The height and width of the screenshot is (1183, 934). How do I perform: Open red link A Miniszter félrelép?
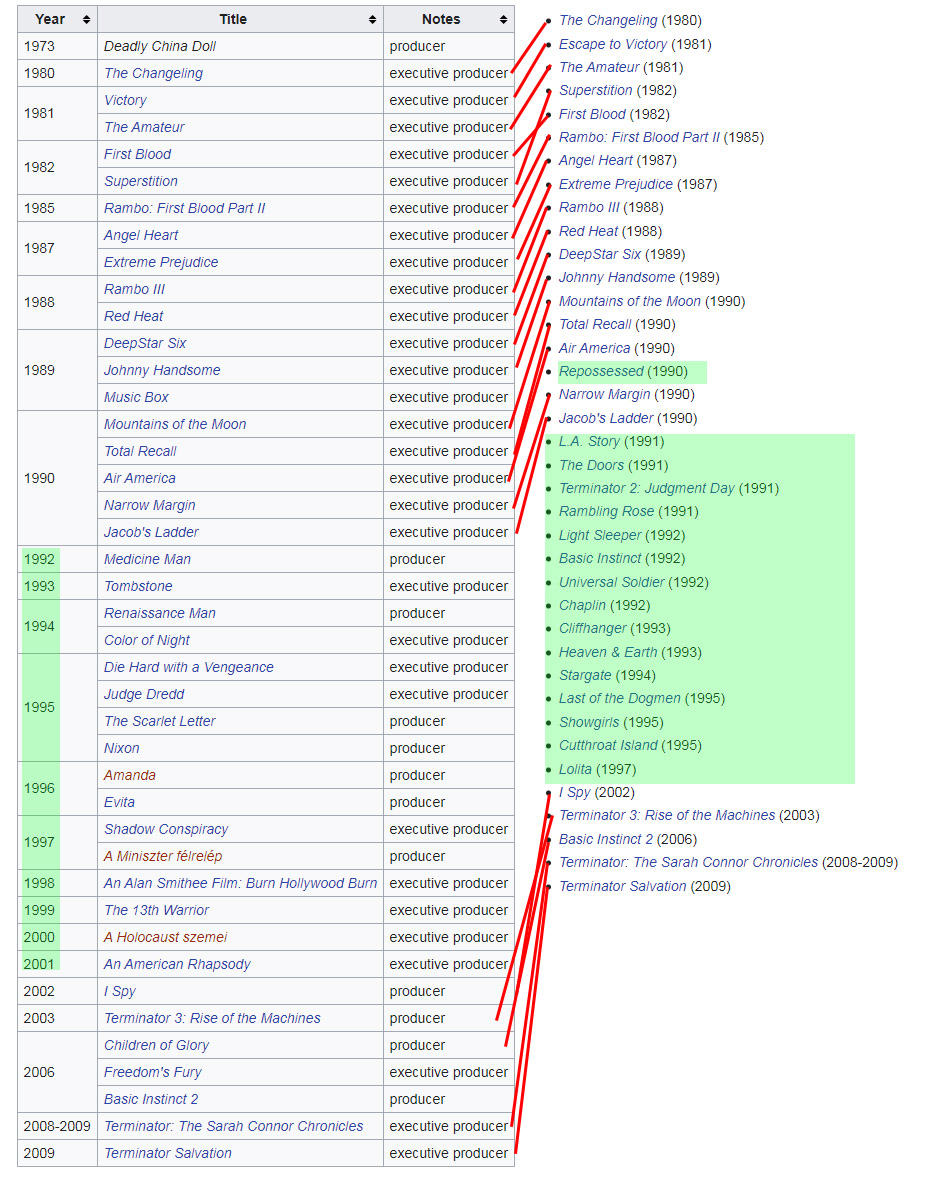tap(163, 856)
